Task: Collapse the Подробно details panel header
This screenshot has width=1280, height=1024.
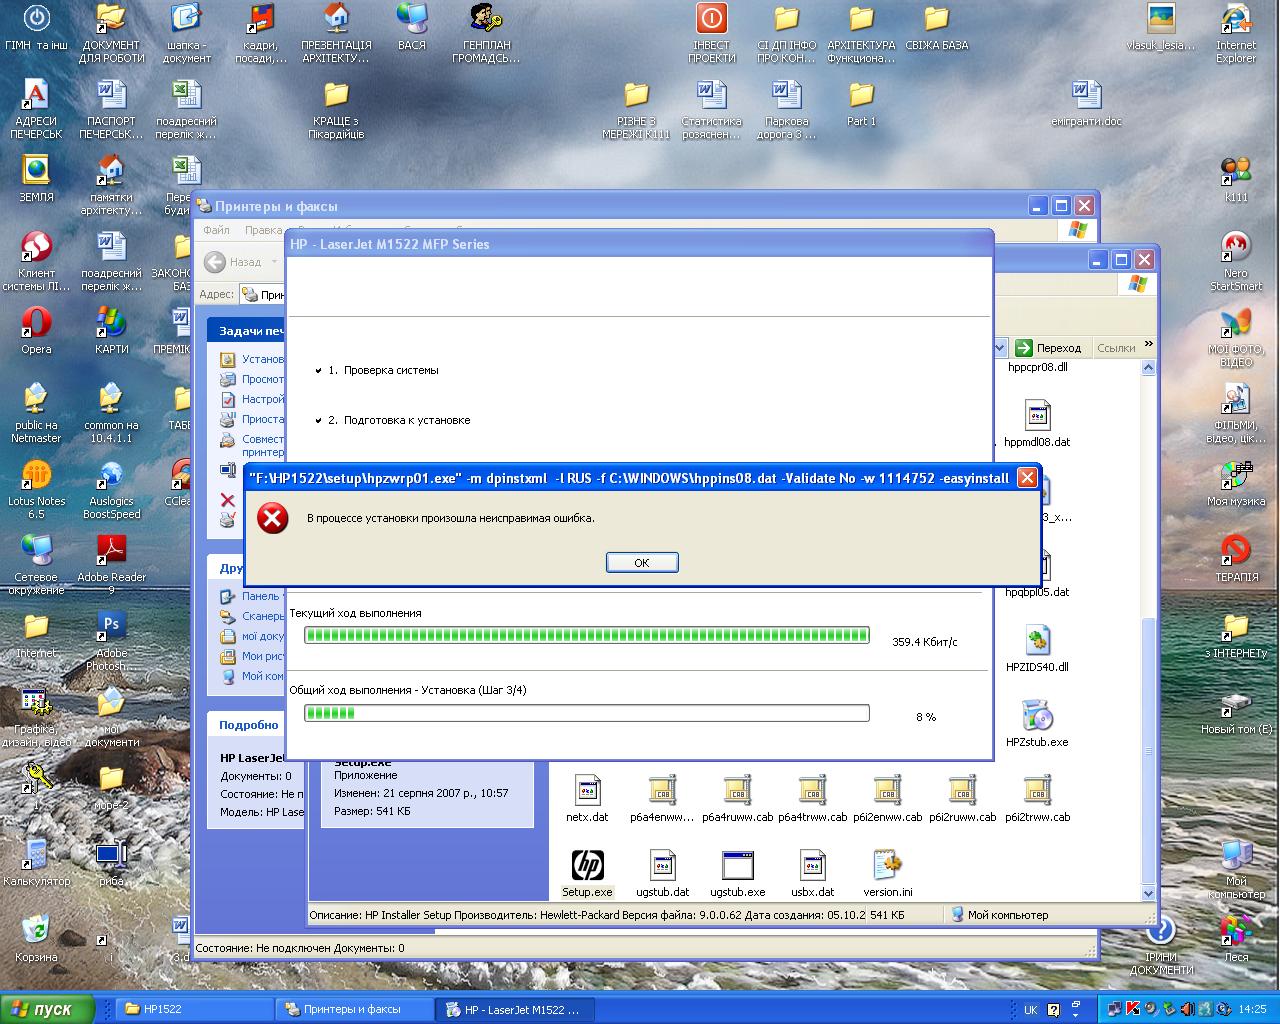Action: pos(249,725)
